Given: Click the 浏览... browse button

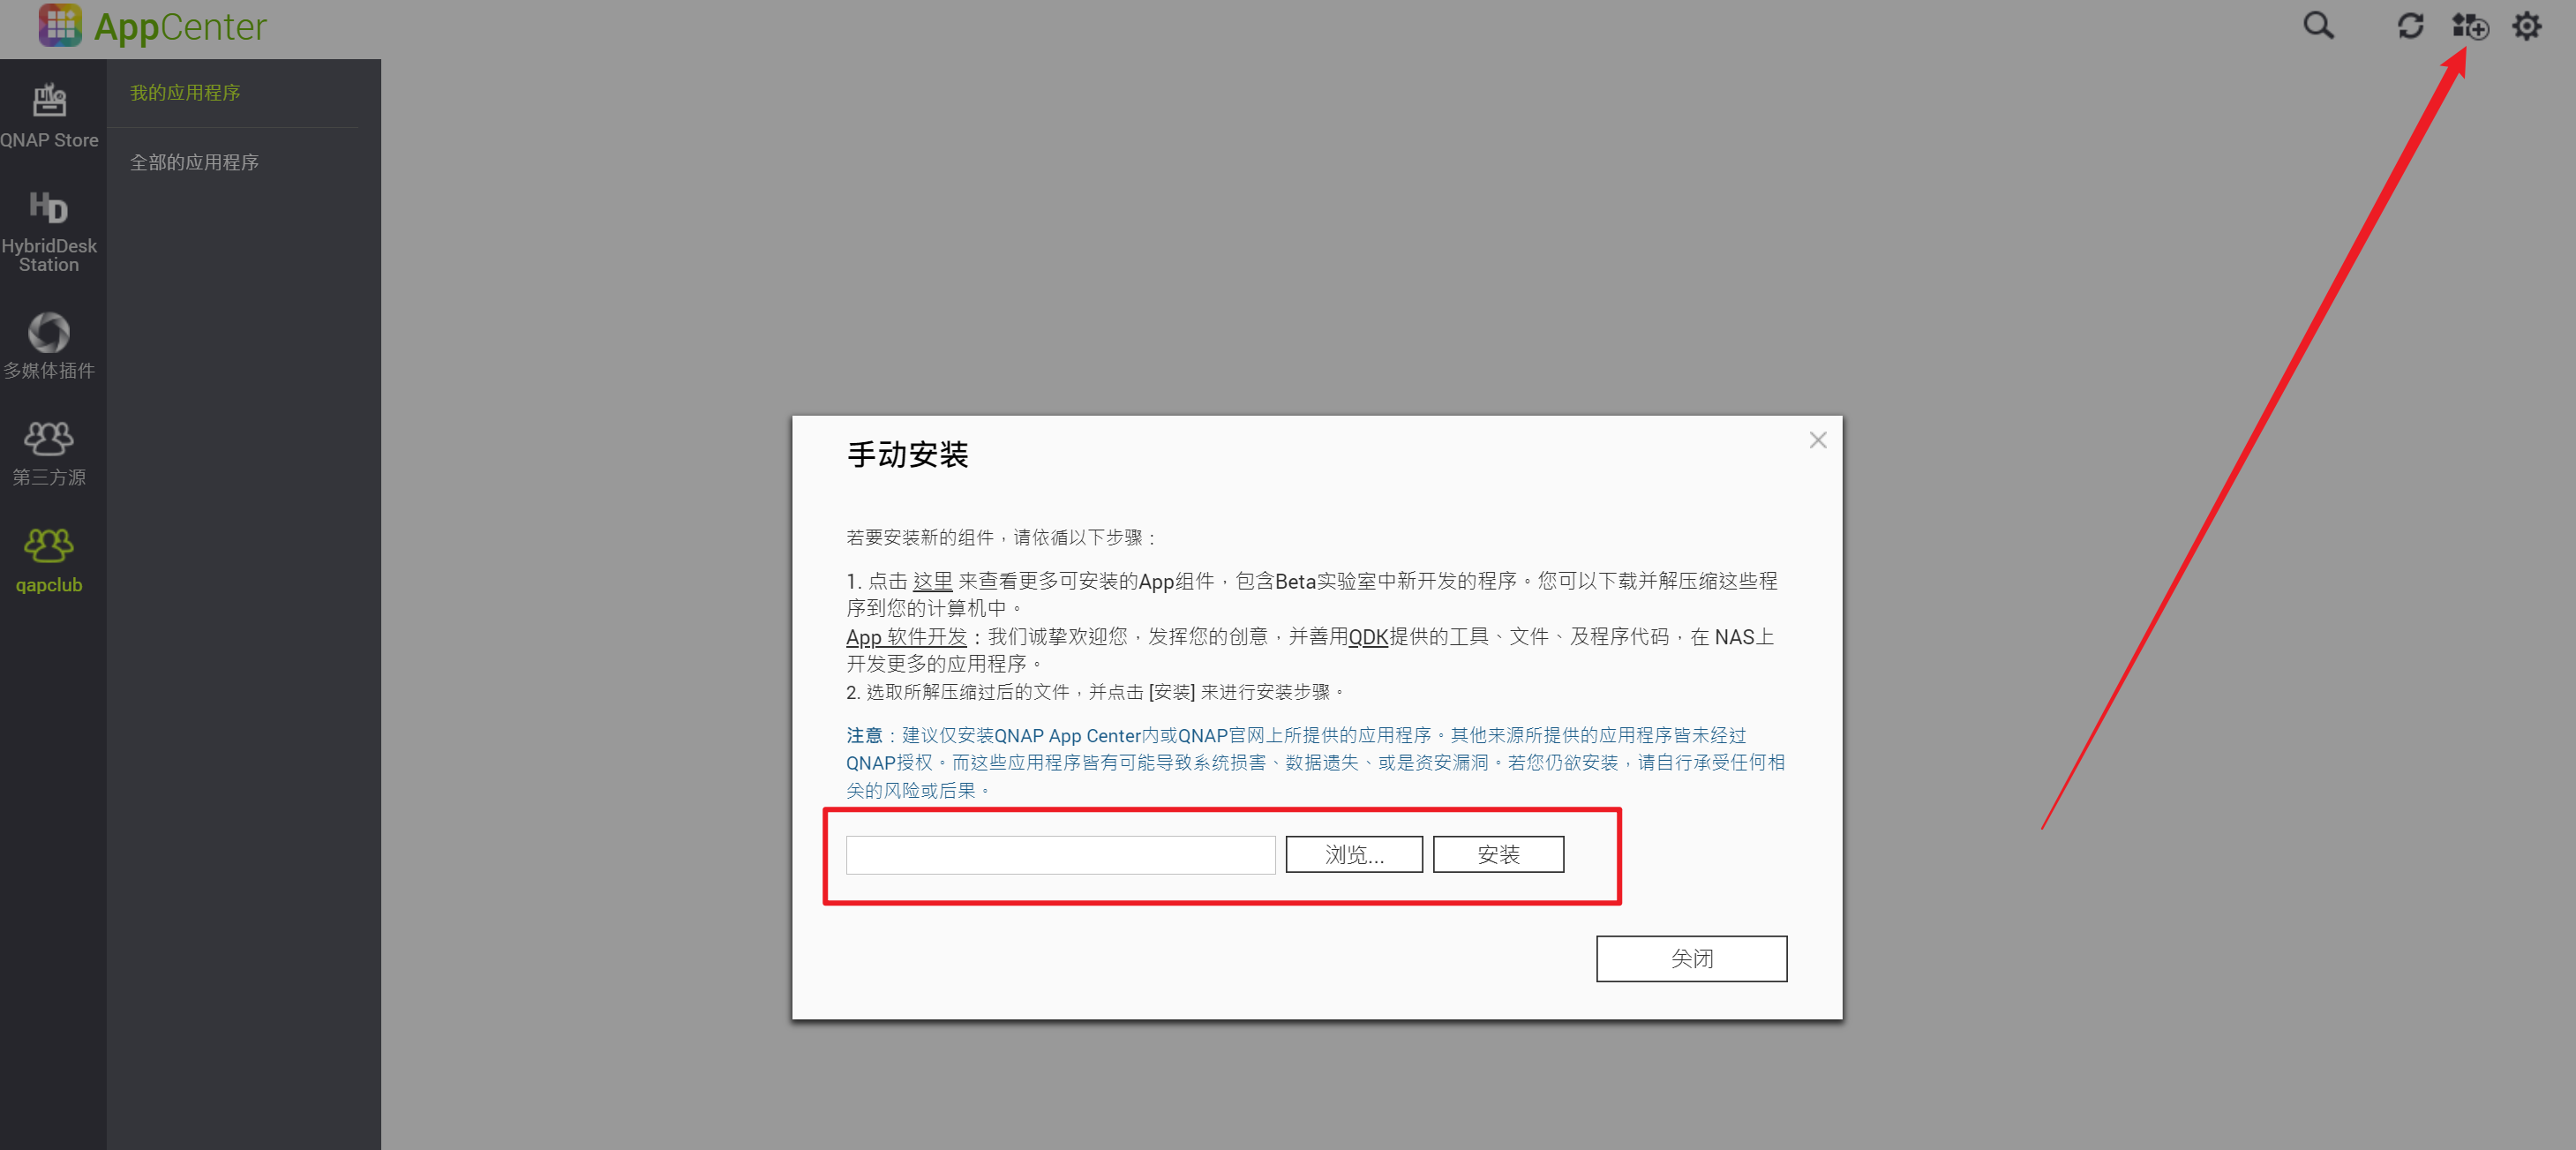Looking at the screenshot, I should (1354, 854).
